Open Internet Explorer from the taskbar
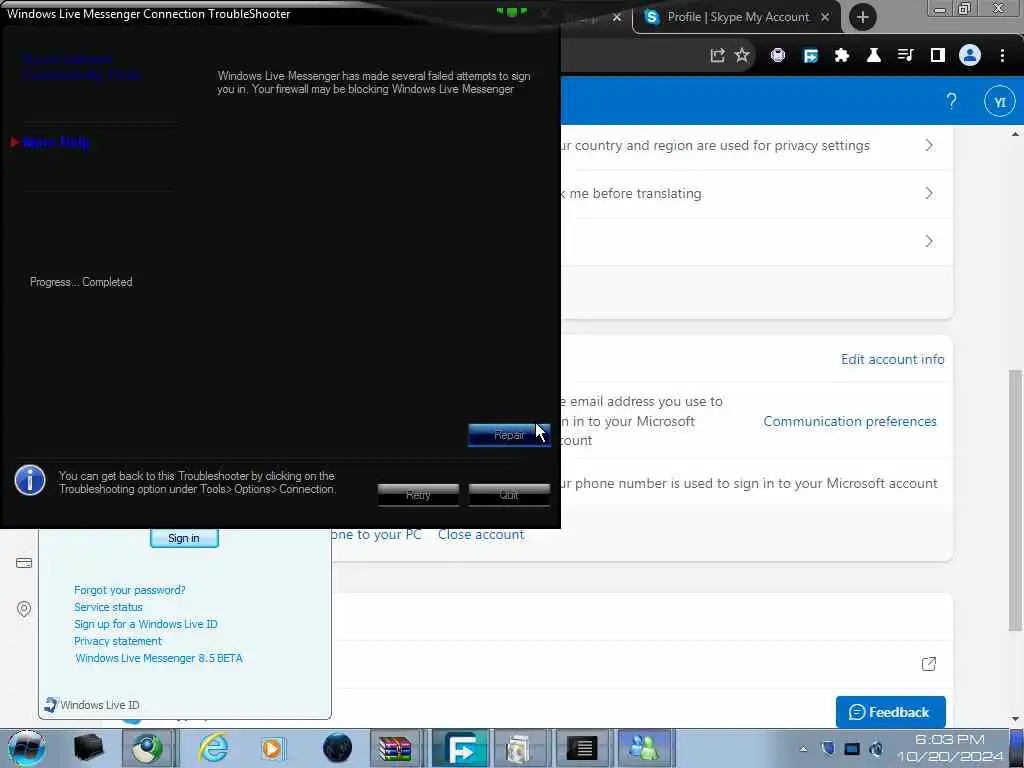 pyautogui.click(x=214, y=748)
